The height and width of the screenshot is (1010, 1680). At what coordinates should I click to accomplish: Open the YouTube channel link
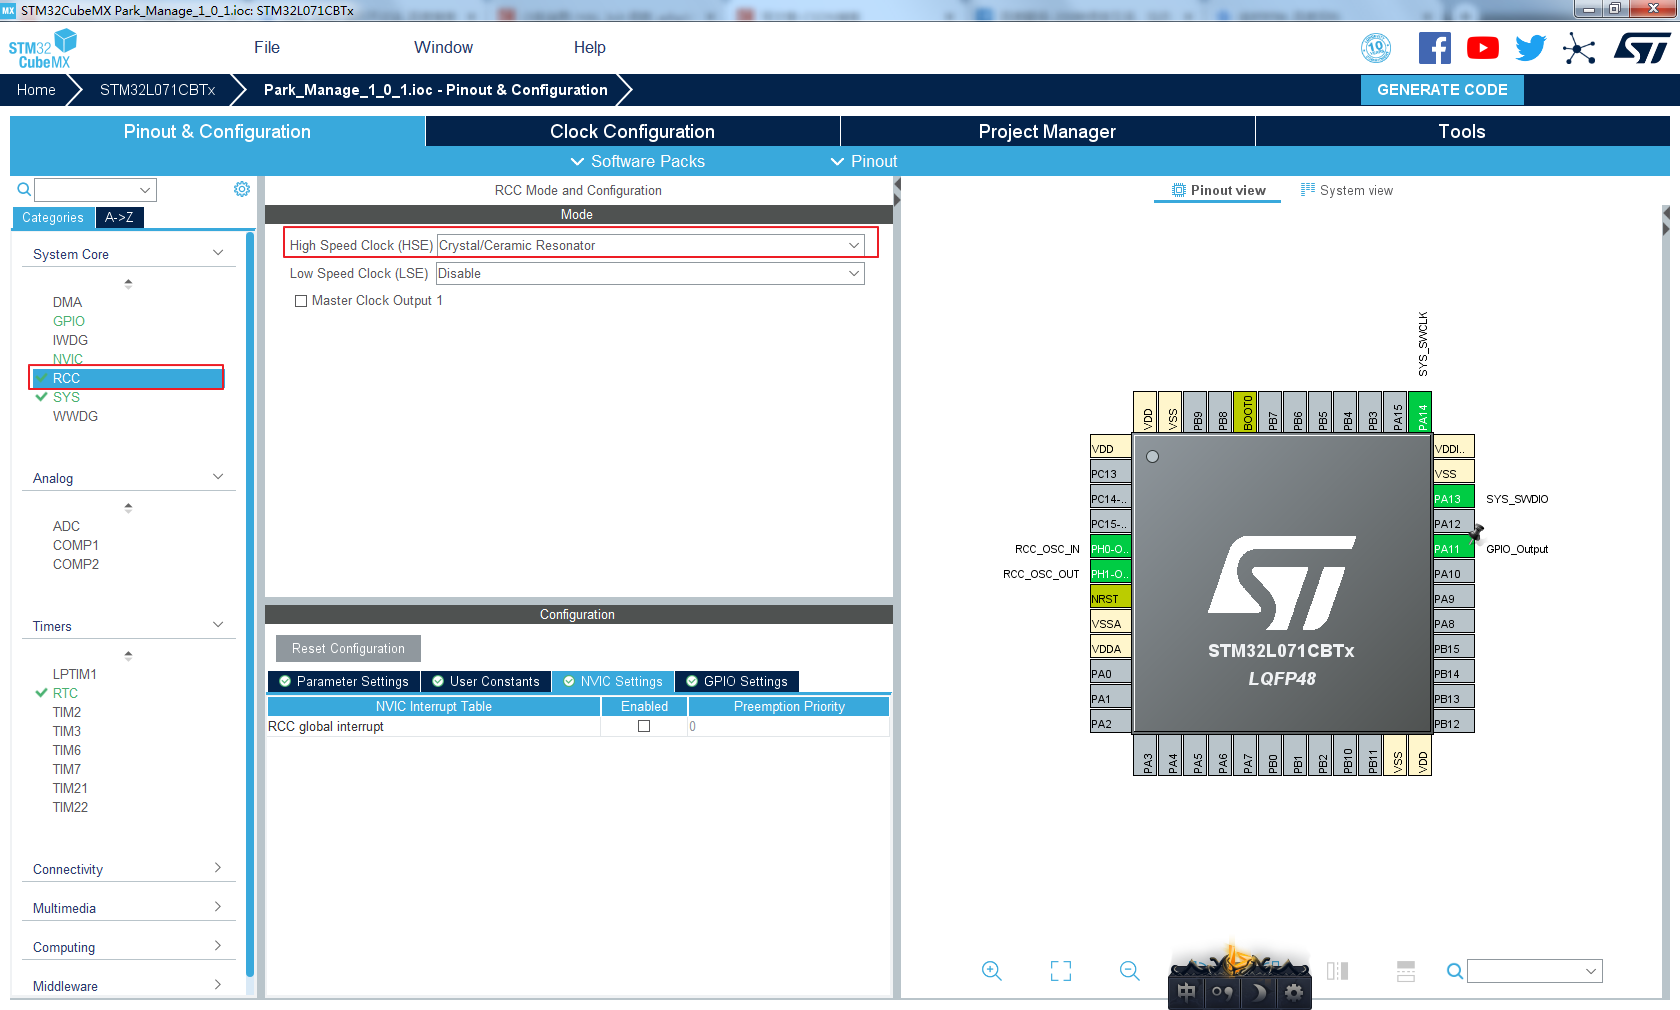[1482, 47]
